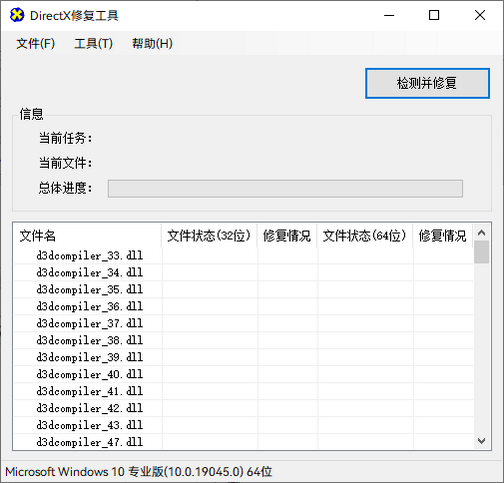Screen dimensions: 504x483
Task: Click the file list scrollbar thumb
Action: (x=481, y=252)
